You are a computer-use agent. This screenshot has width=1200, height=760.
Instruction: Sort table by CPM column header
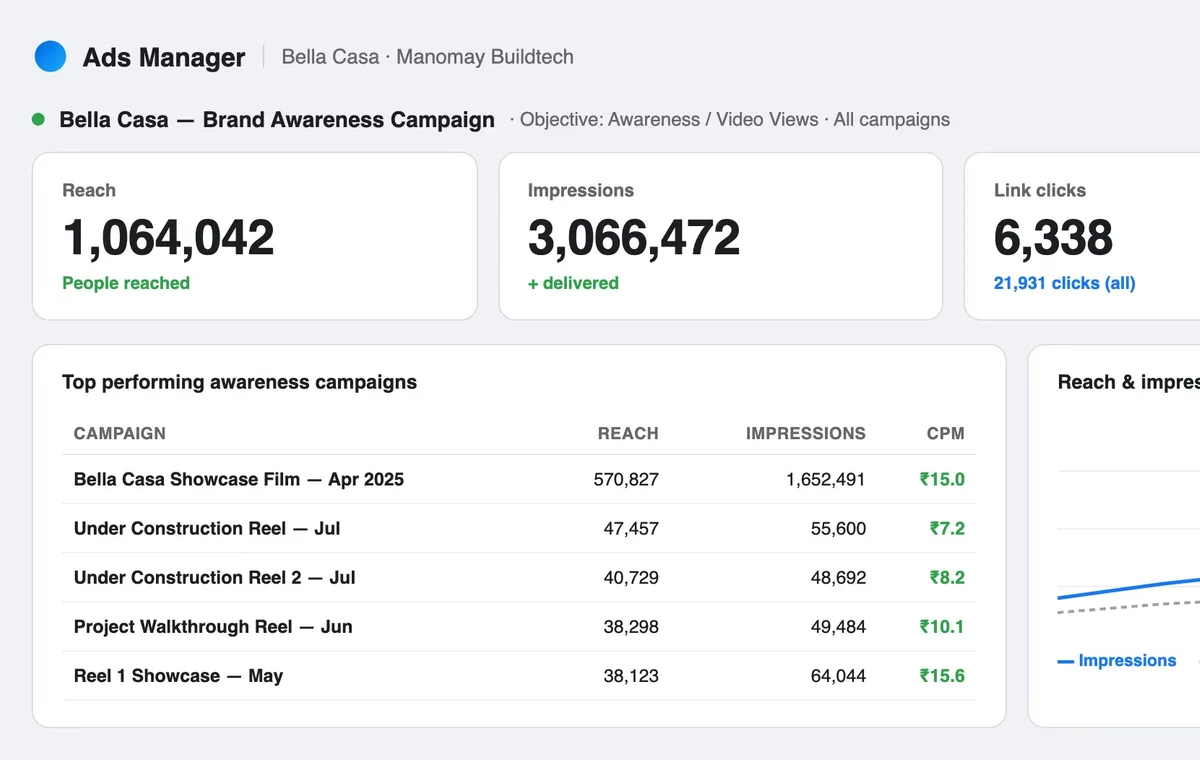click(946, 433)
